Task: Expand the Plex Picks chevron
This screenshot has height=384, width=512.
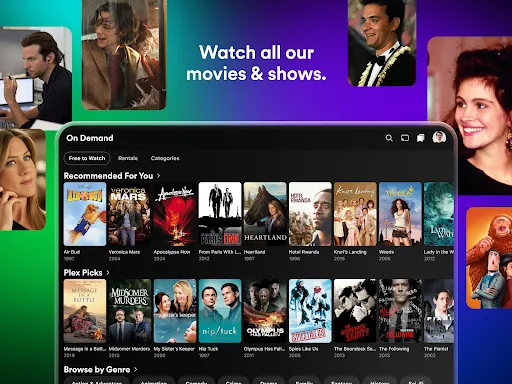Action: click(x=108, y=273)
